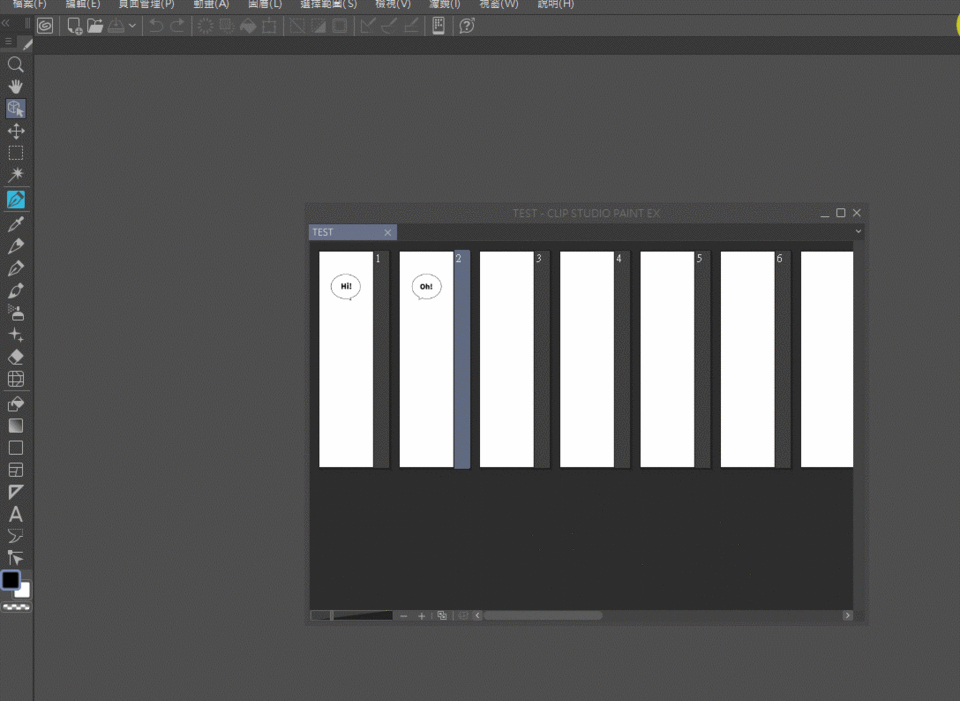960x701 pixels.
Task: Close the TEST tab
Action: click(388, 233)
